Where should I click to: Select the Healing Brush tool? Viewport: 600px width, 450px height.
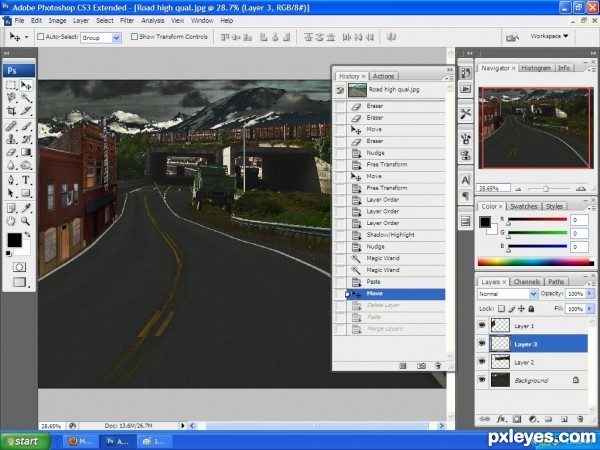(x=11, y=126)
